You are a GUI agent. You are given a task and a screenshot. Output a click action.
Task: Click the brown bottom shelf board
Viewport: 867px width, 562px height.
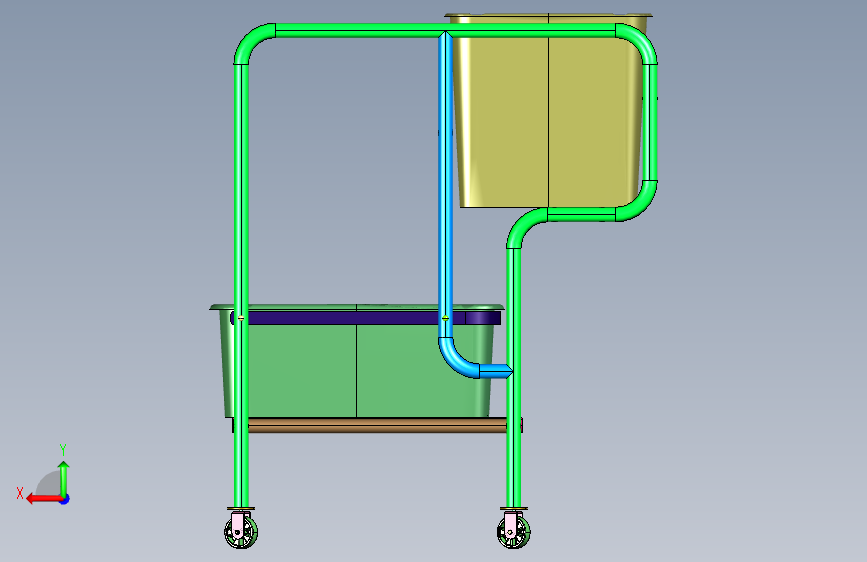click(x=378, y=425)
